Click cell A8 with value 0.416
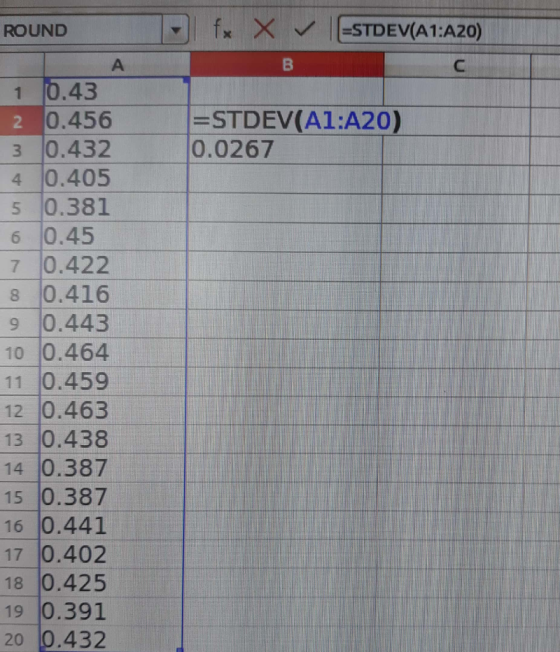Image resolution: width=560 pixels, height=652 pixels. 113,294
